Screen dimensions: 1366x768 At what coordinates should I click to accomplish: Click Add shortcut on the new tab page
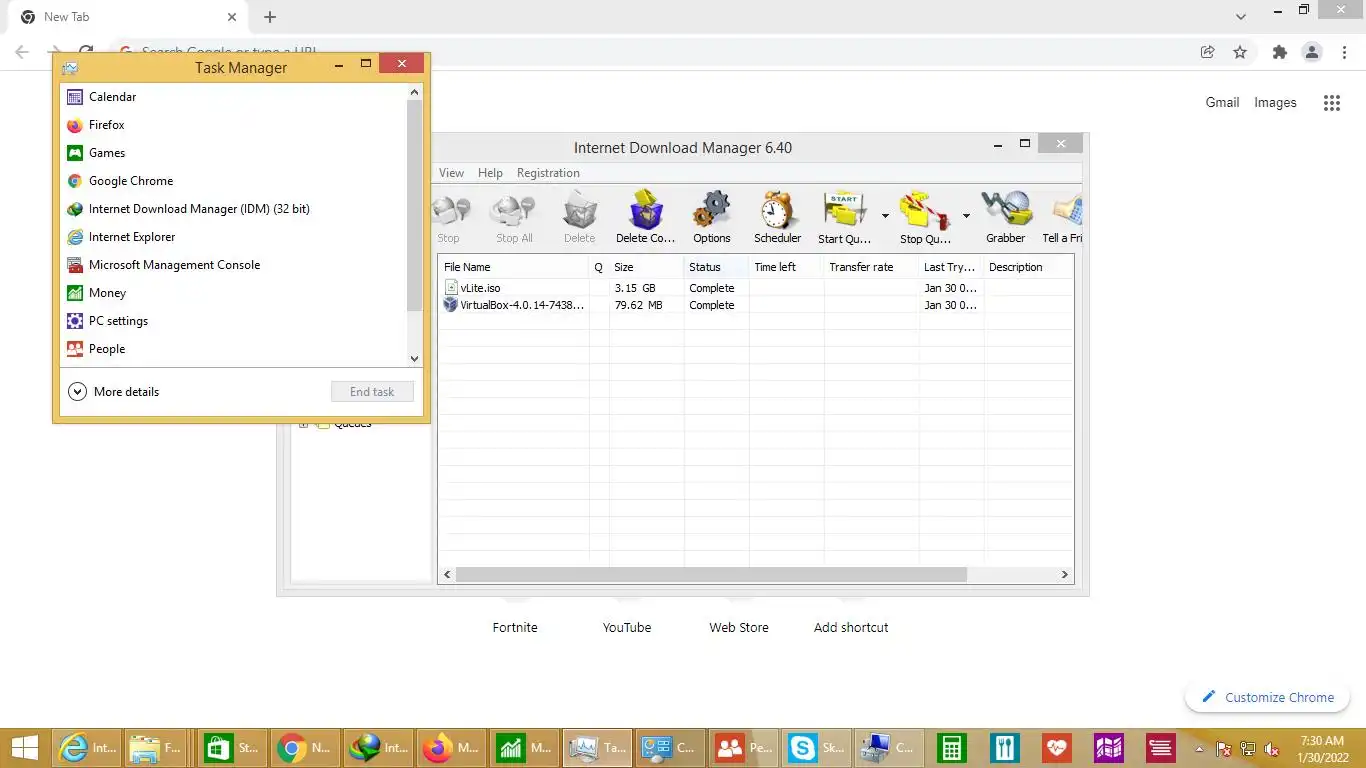point(851,627)
